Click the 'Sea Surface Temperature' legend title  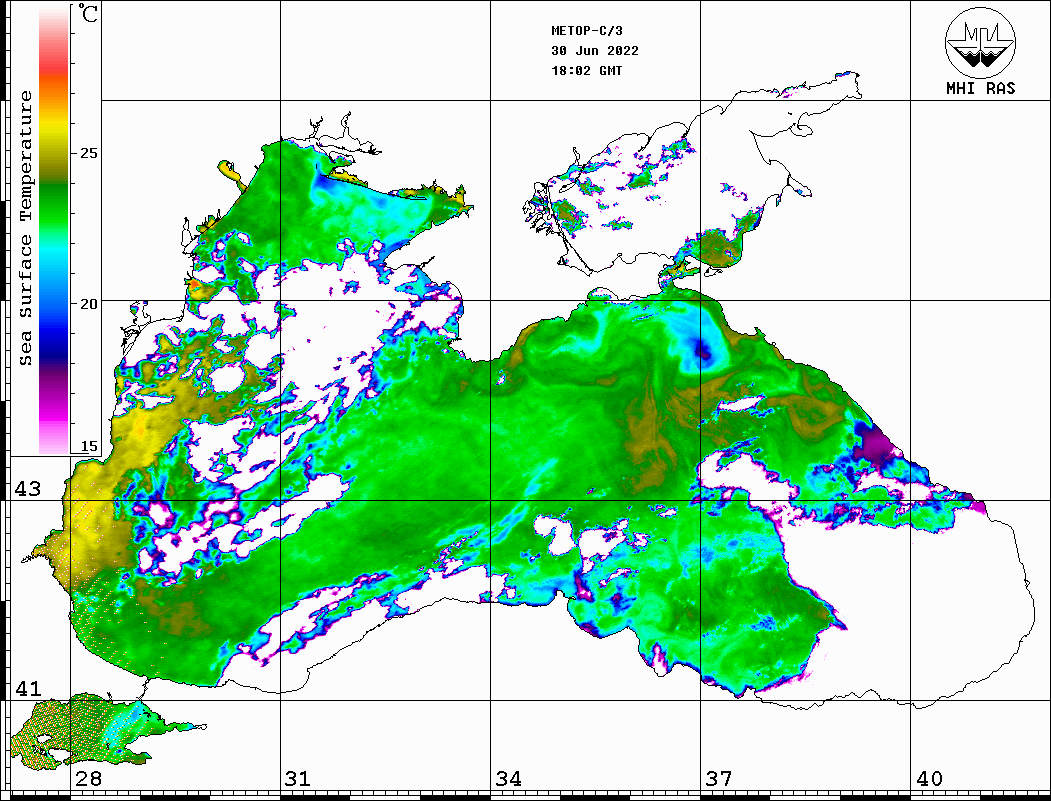click(25, 229)
